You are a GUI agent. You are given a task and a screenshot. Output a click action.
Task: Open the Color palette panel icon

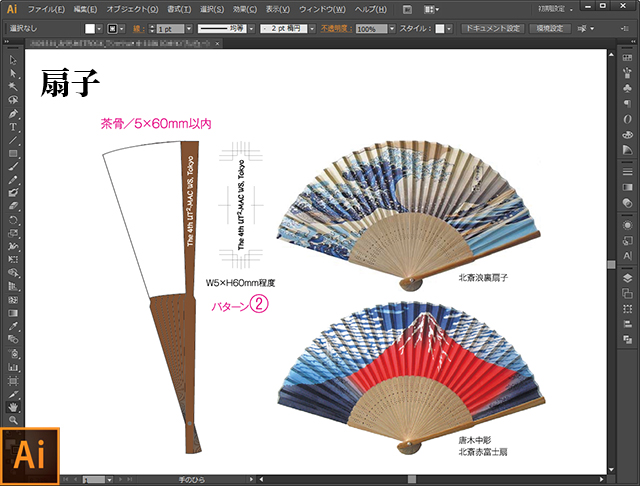click(627, 134)
